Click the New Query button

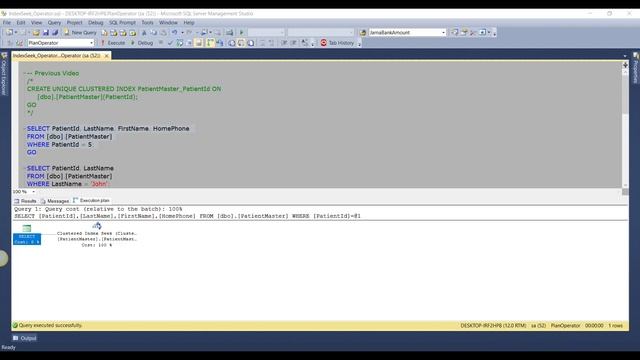80,33
